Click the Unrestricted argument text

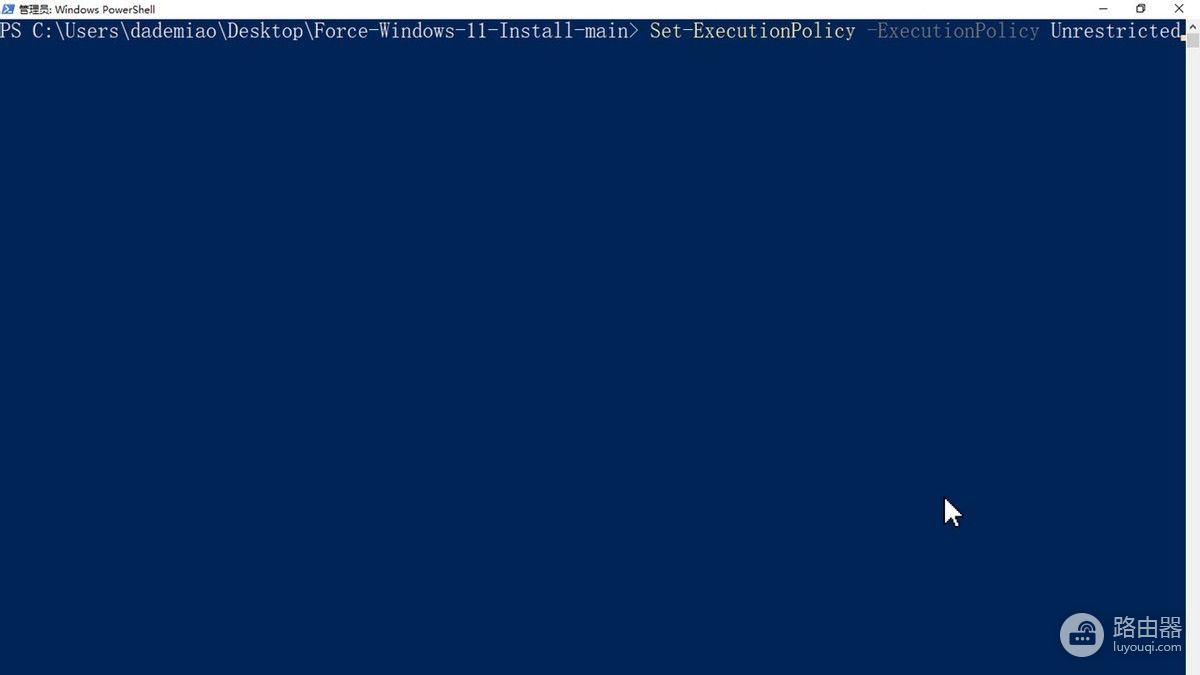point(1115,31)
